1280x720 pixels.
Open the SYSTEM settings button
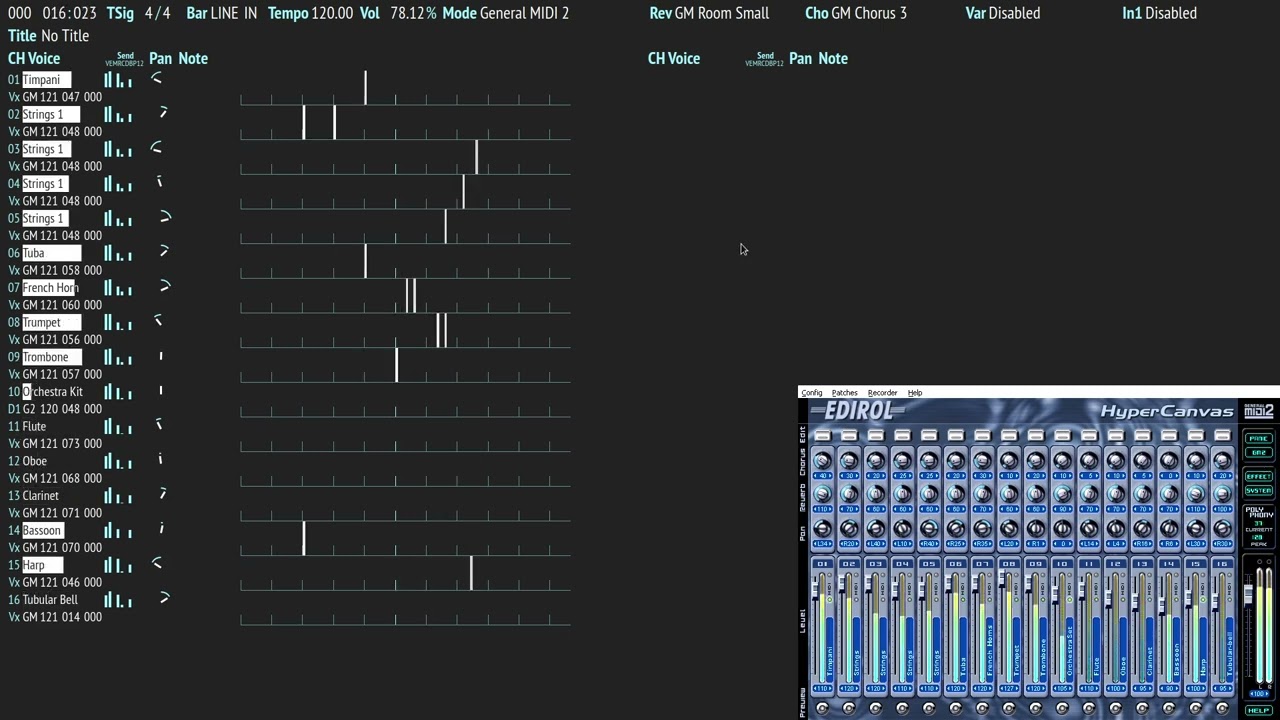click(x=1258, y=491)
